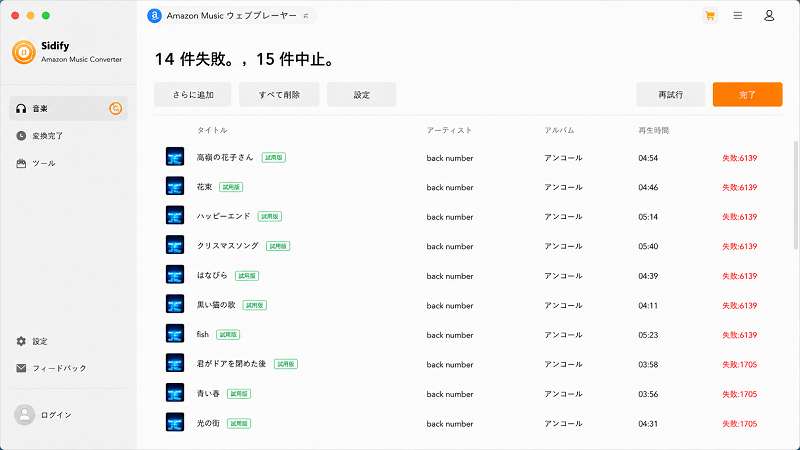Click album thumbnail of はなびら

(175, 274)
